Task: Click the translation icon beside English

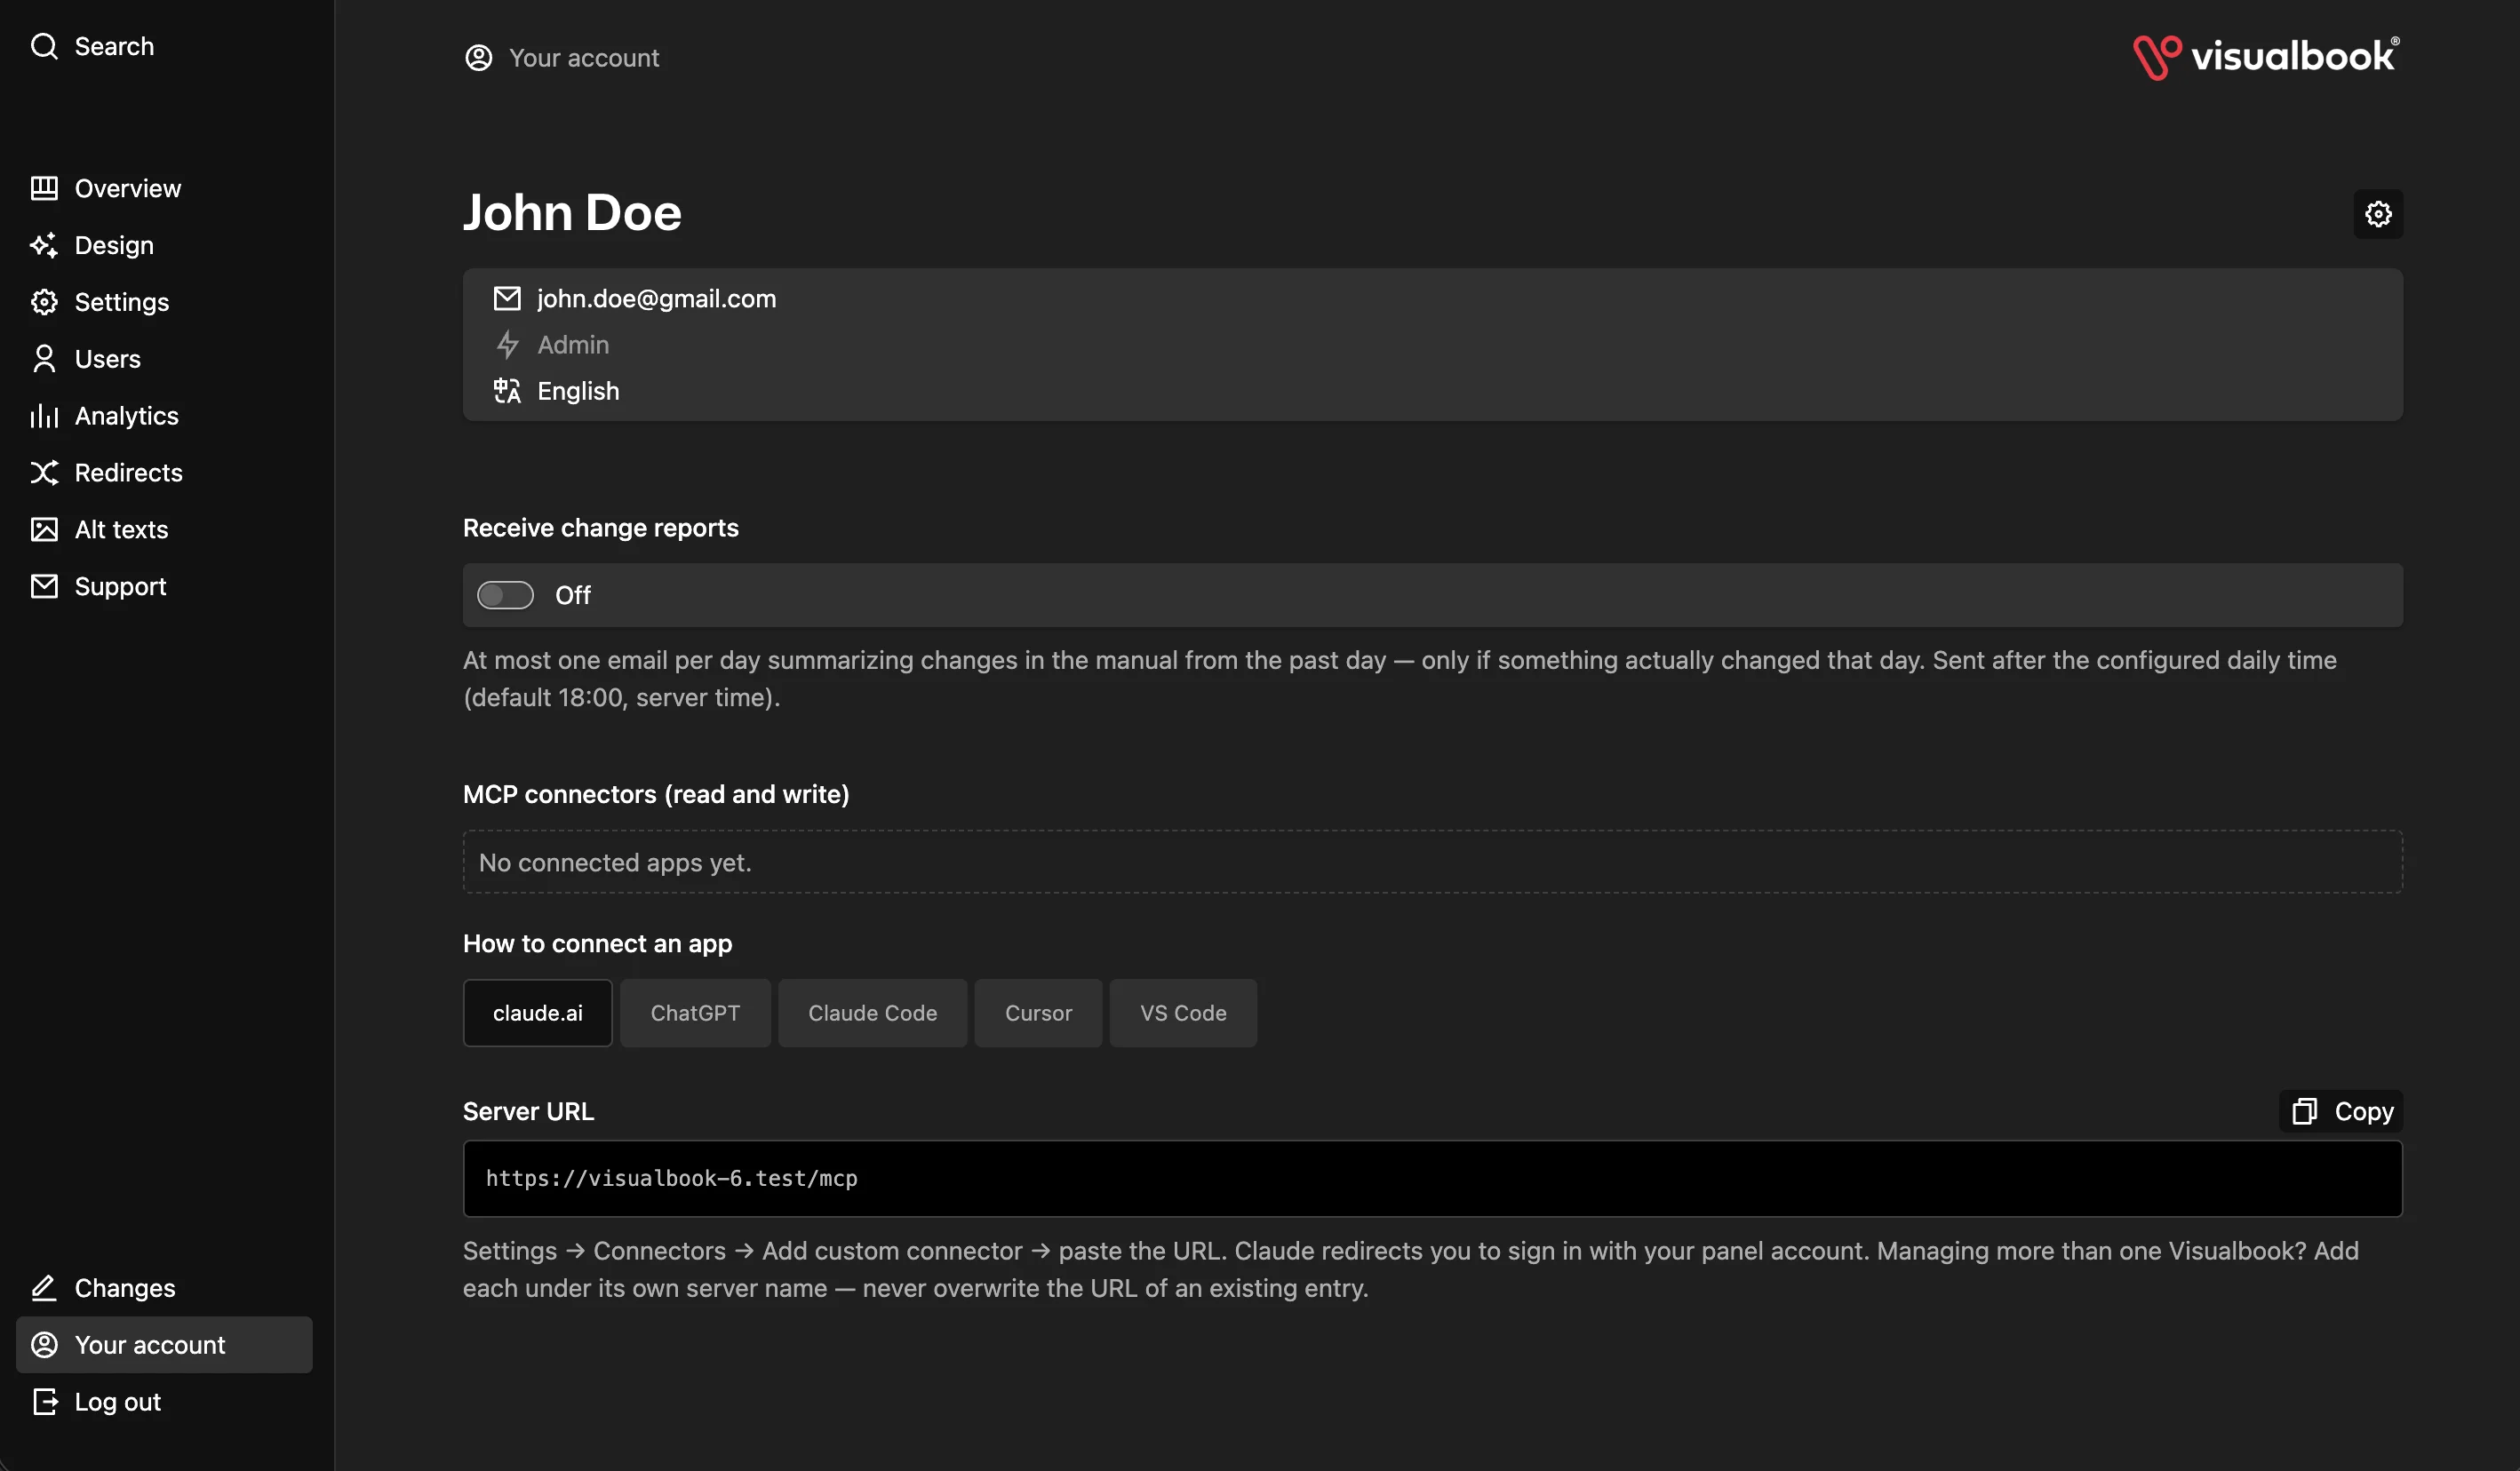Action: click(507, 391)
